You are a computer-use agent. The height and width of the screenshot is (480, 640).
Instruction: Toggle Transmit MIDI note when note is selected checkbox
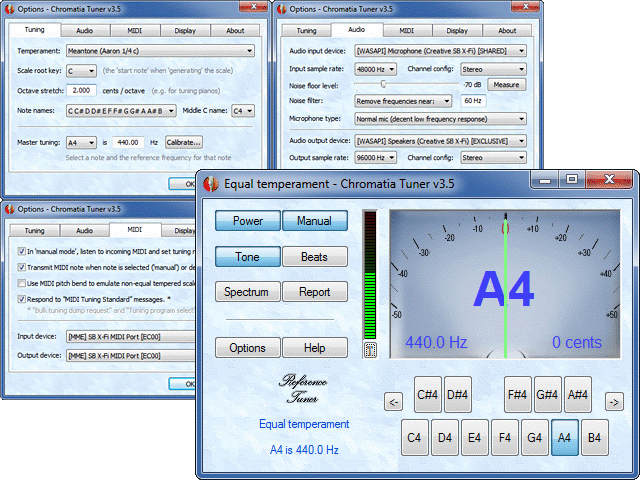(x=21, y=267)
